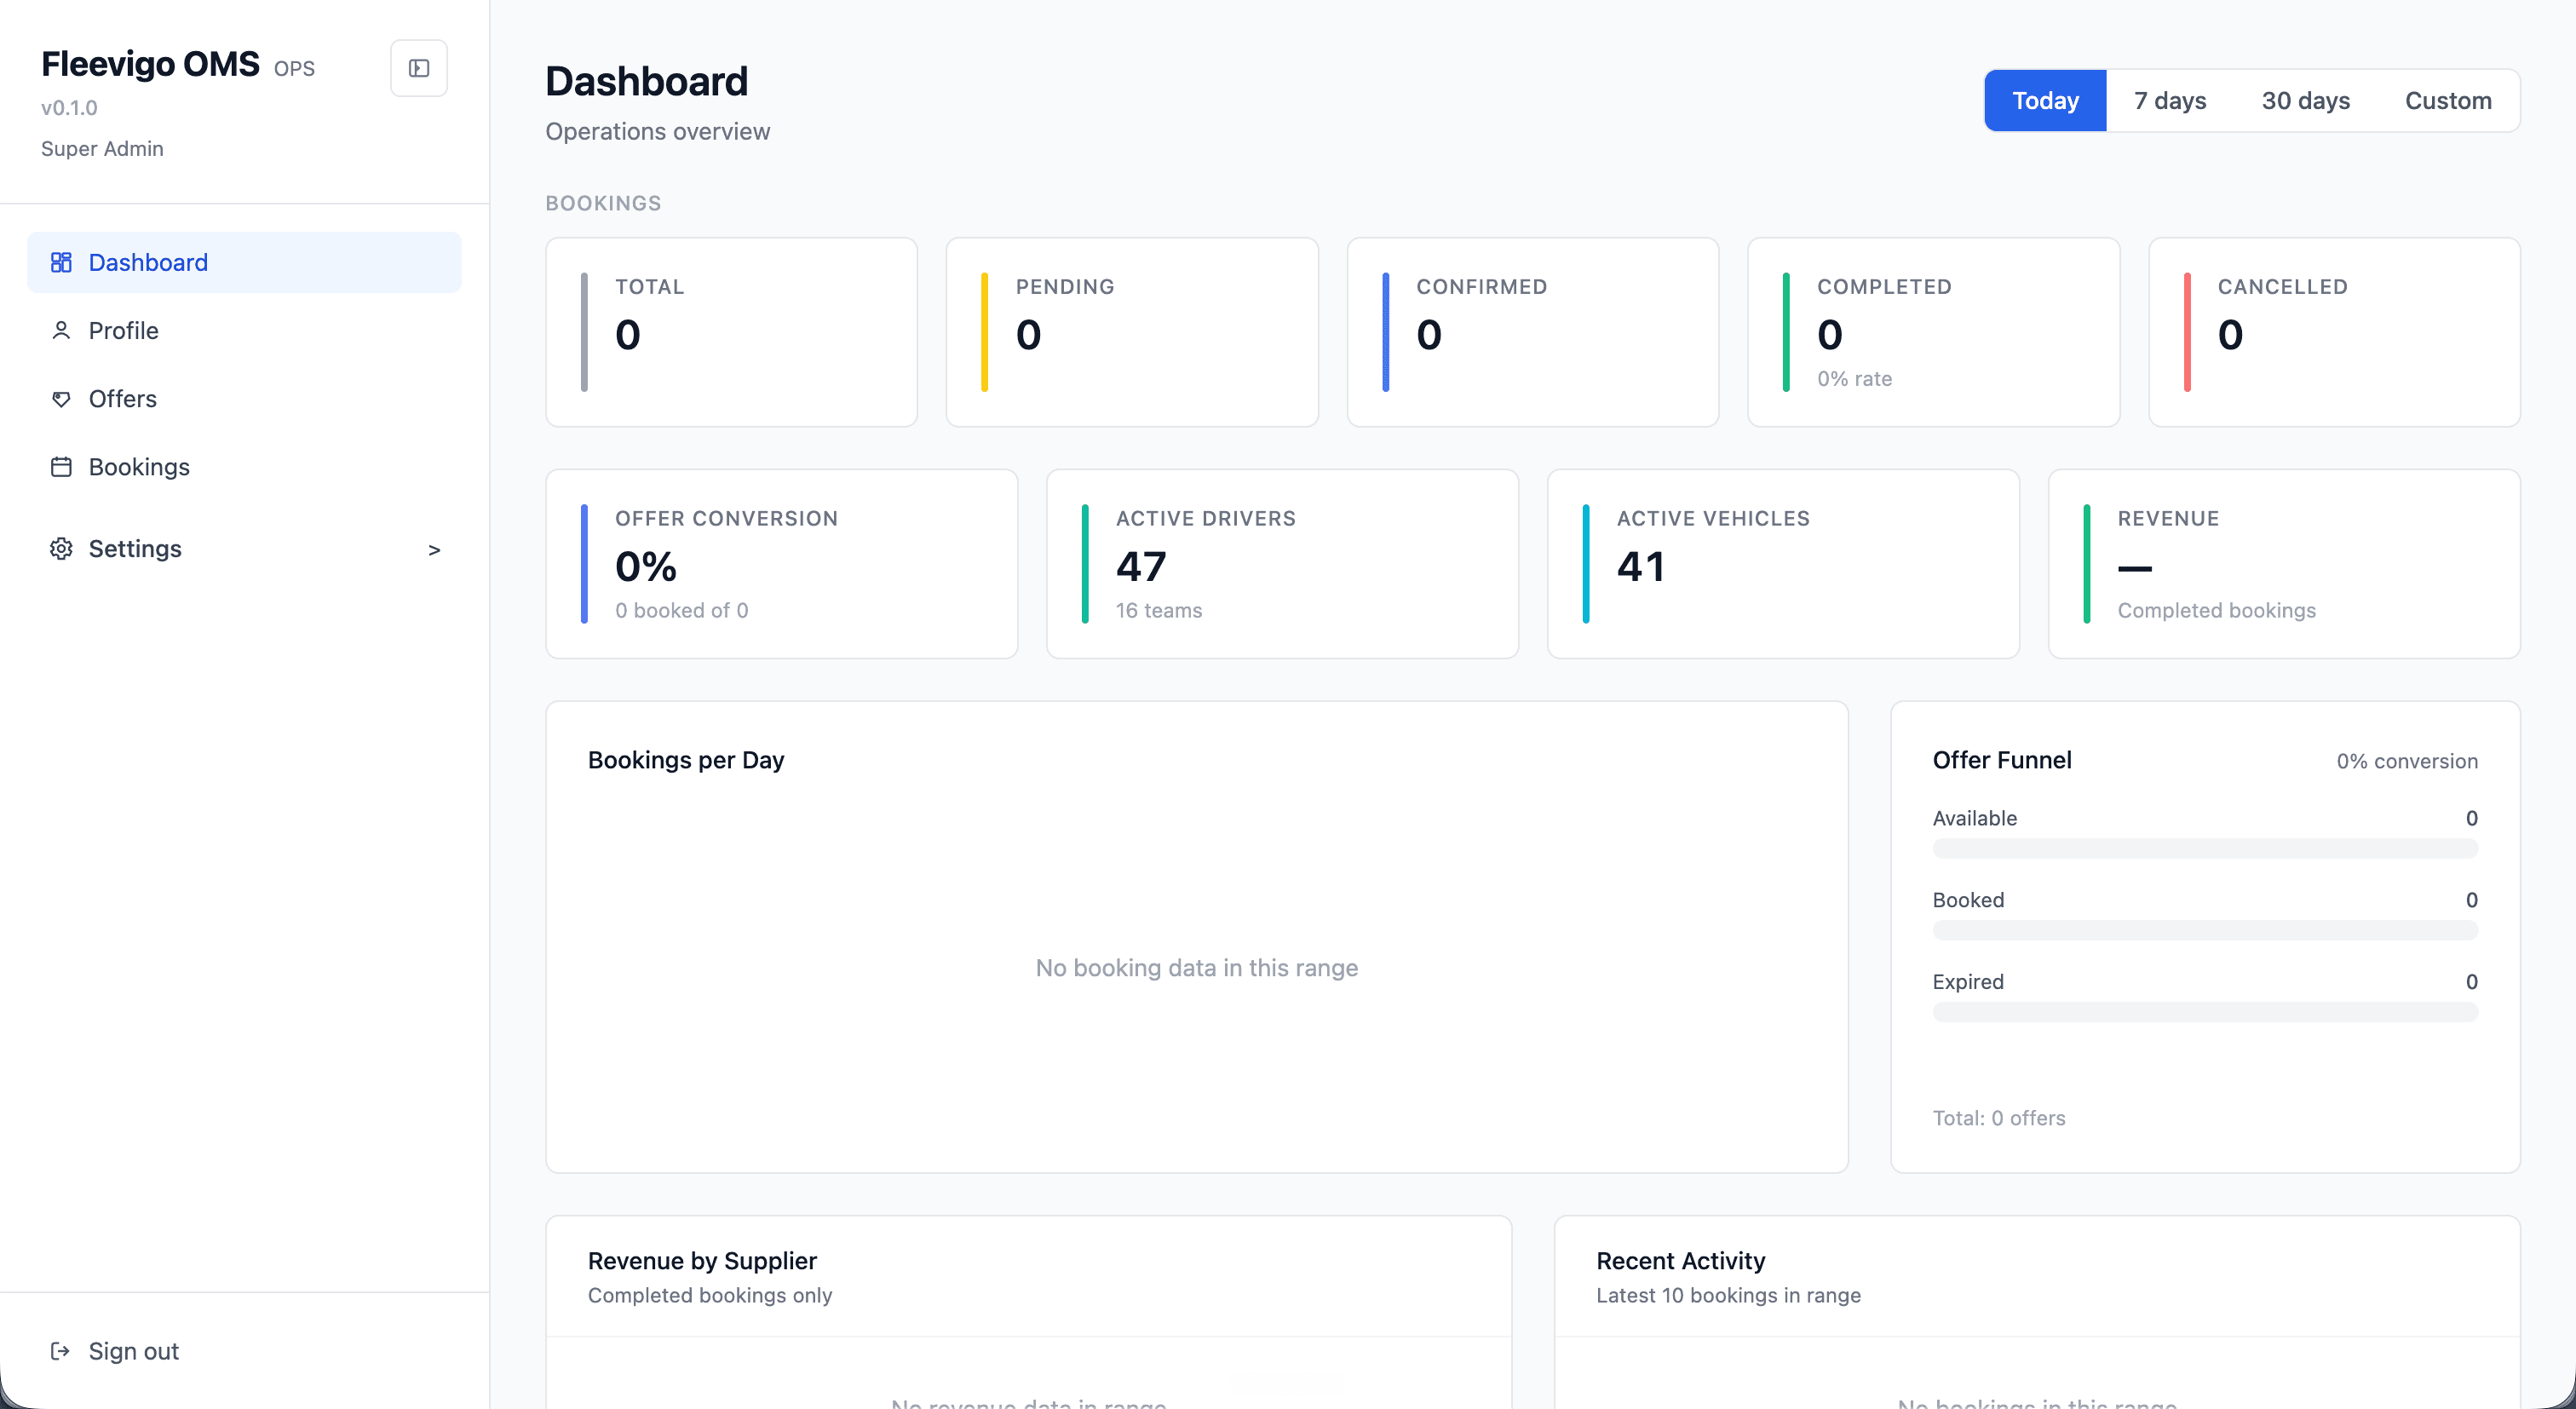
Task: Click the ACTIVE VEHICLES card
Action: [x=1783, y=564]
